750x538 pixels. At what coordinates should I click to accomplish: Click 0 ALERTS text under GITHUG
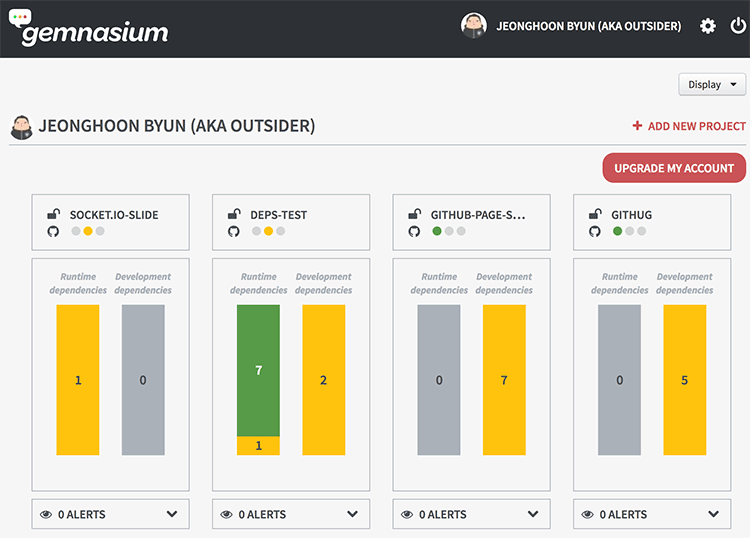point(623,515)
